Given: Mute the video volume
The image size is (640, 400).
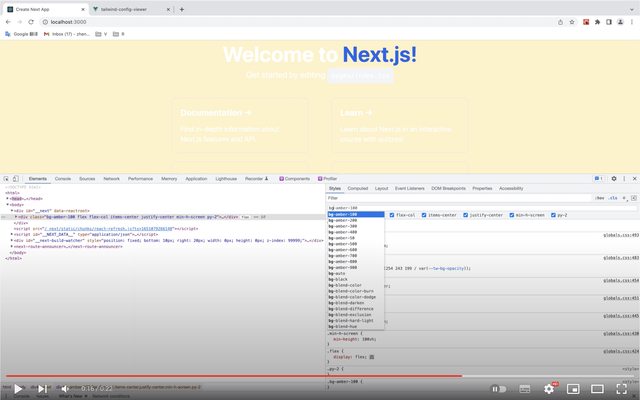Looking at the screenshot, I should tap(65, 389).
